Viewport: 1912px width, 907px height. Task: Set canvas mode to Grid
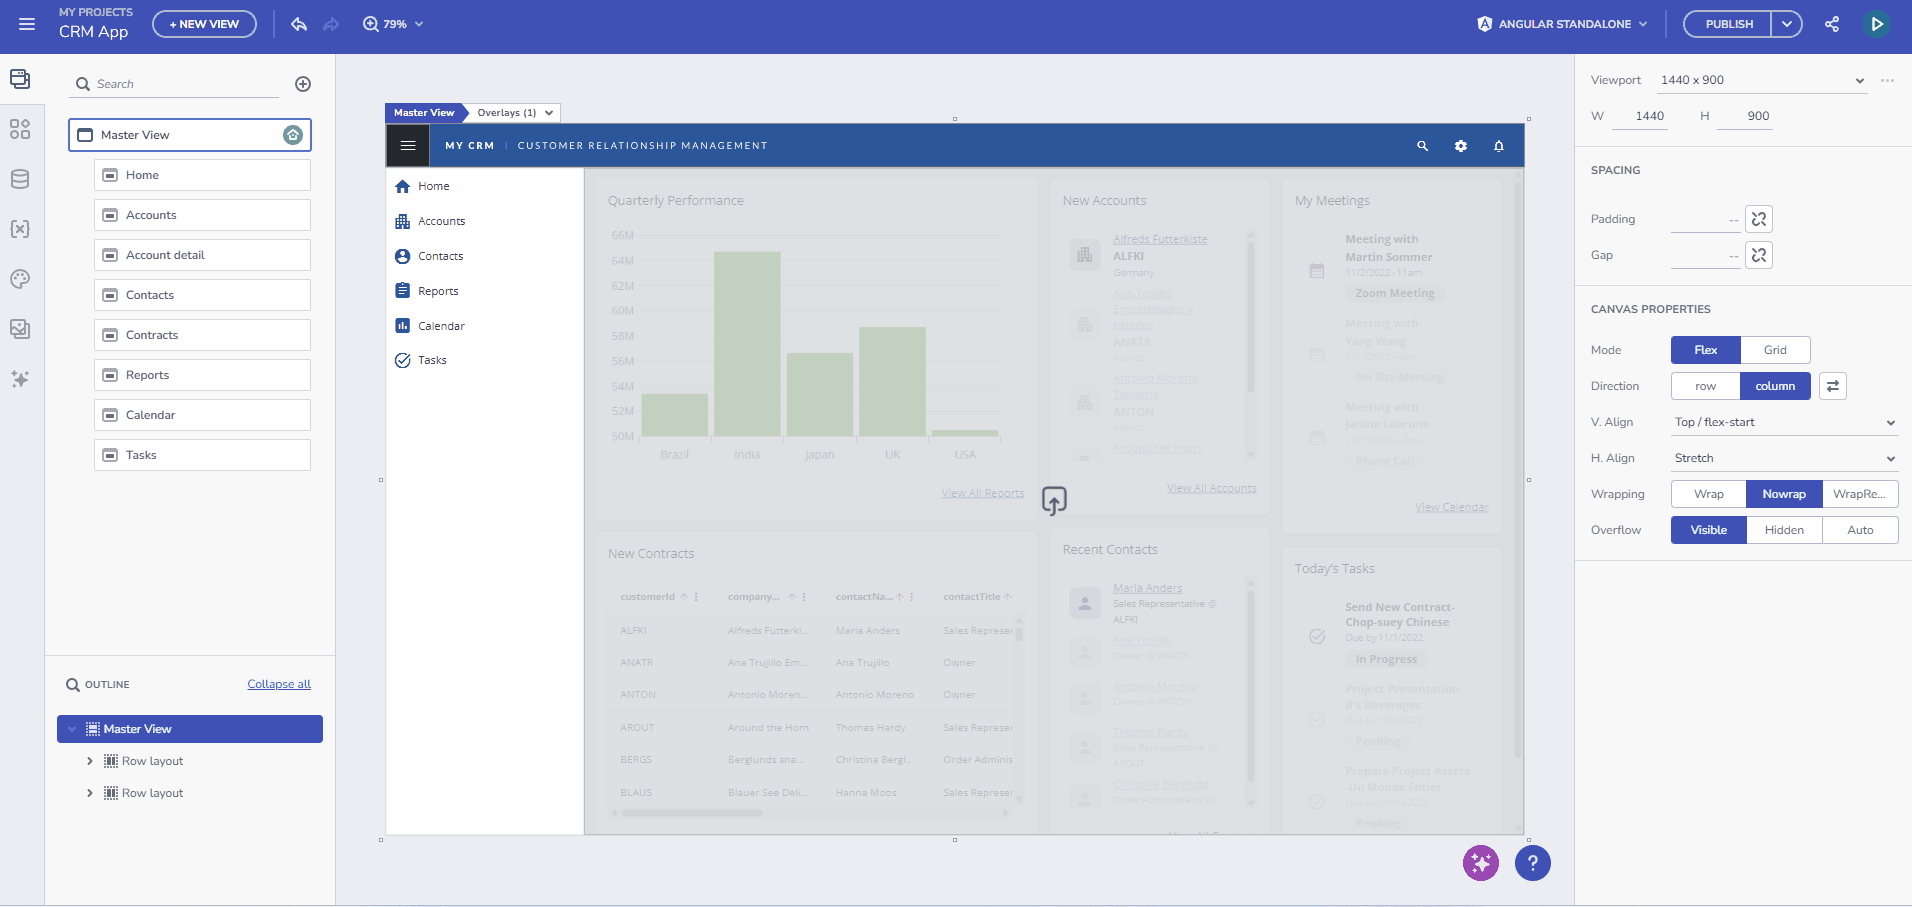point(1775,350)
